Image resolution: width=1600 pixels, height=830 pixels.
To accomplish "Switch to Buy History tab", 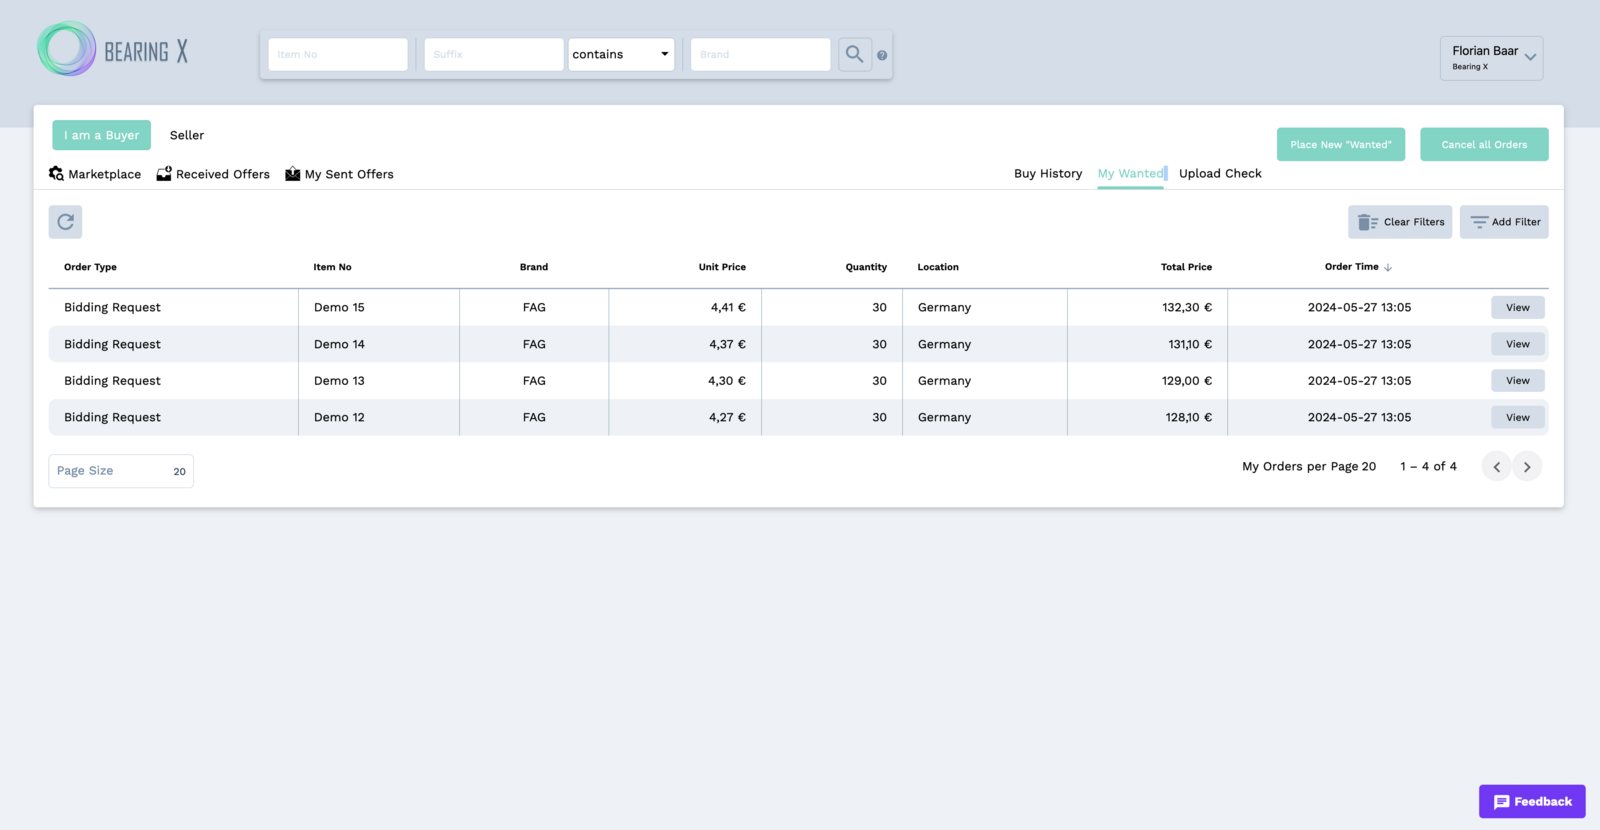I will pos(1048,174).
